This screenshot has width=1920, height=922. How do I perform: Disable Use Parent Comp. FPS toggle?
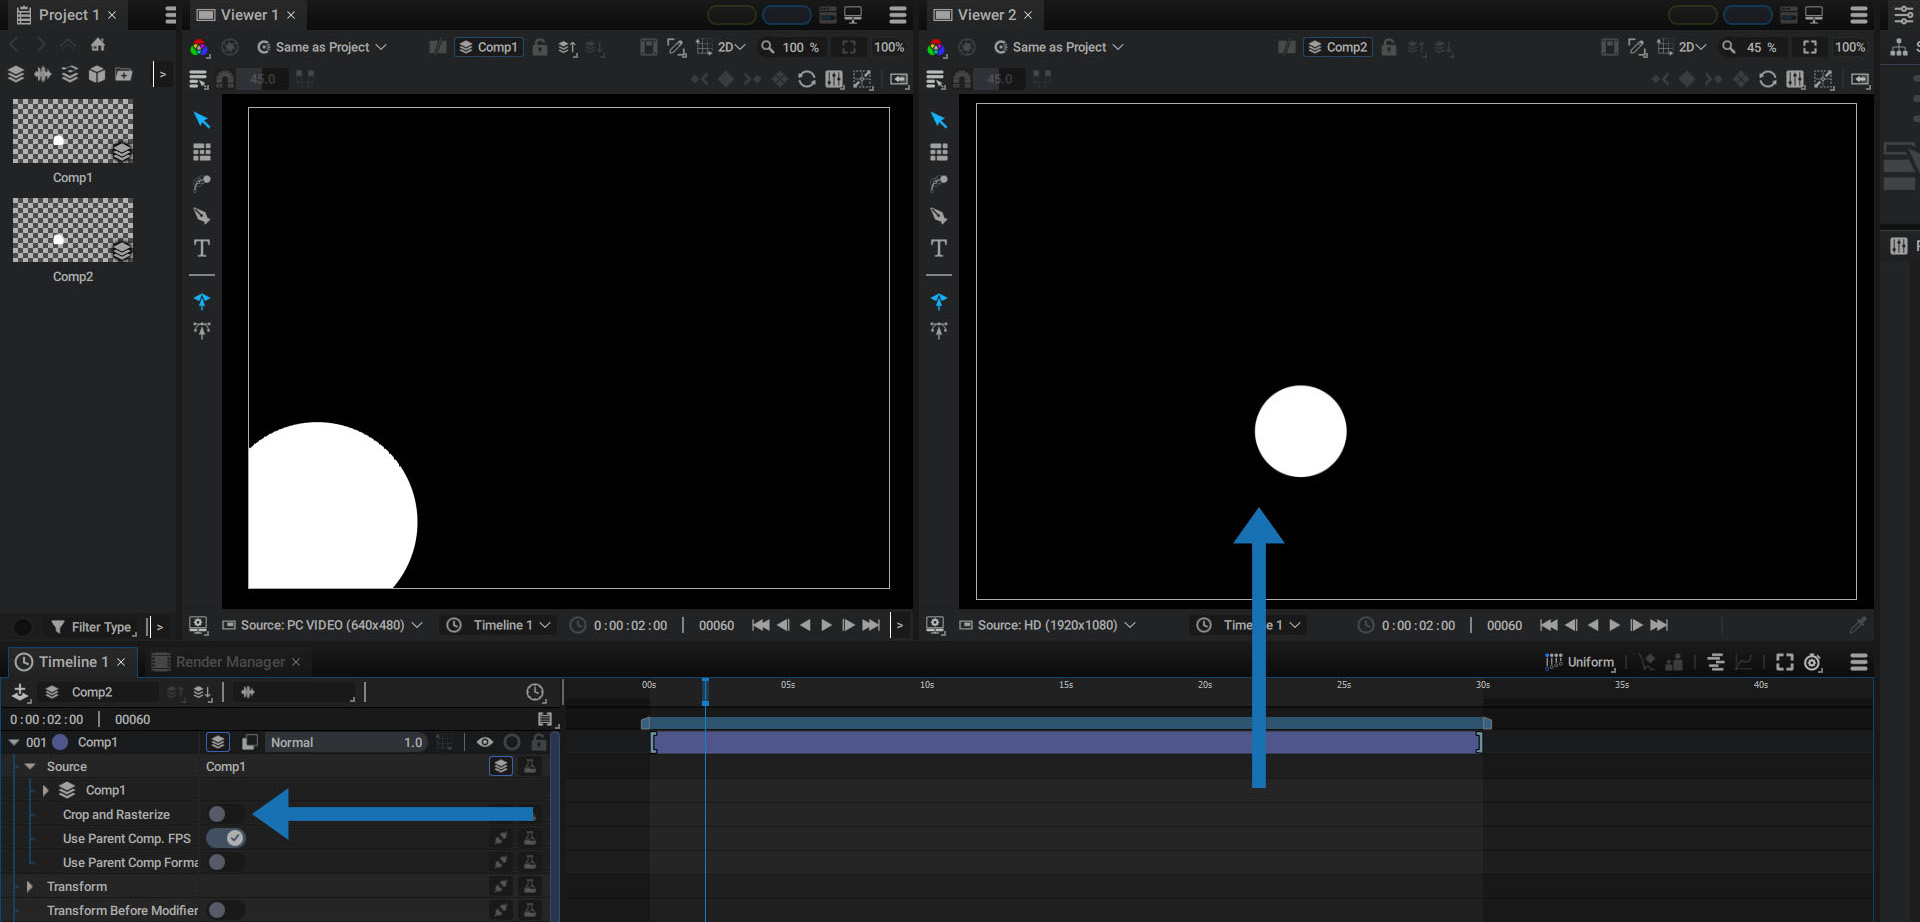click(226, 838)
